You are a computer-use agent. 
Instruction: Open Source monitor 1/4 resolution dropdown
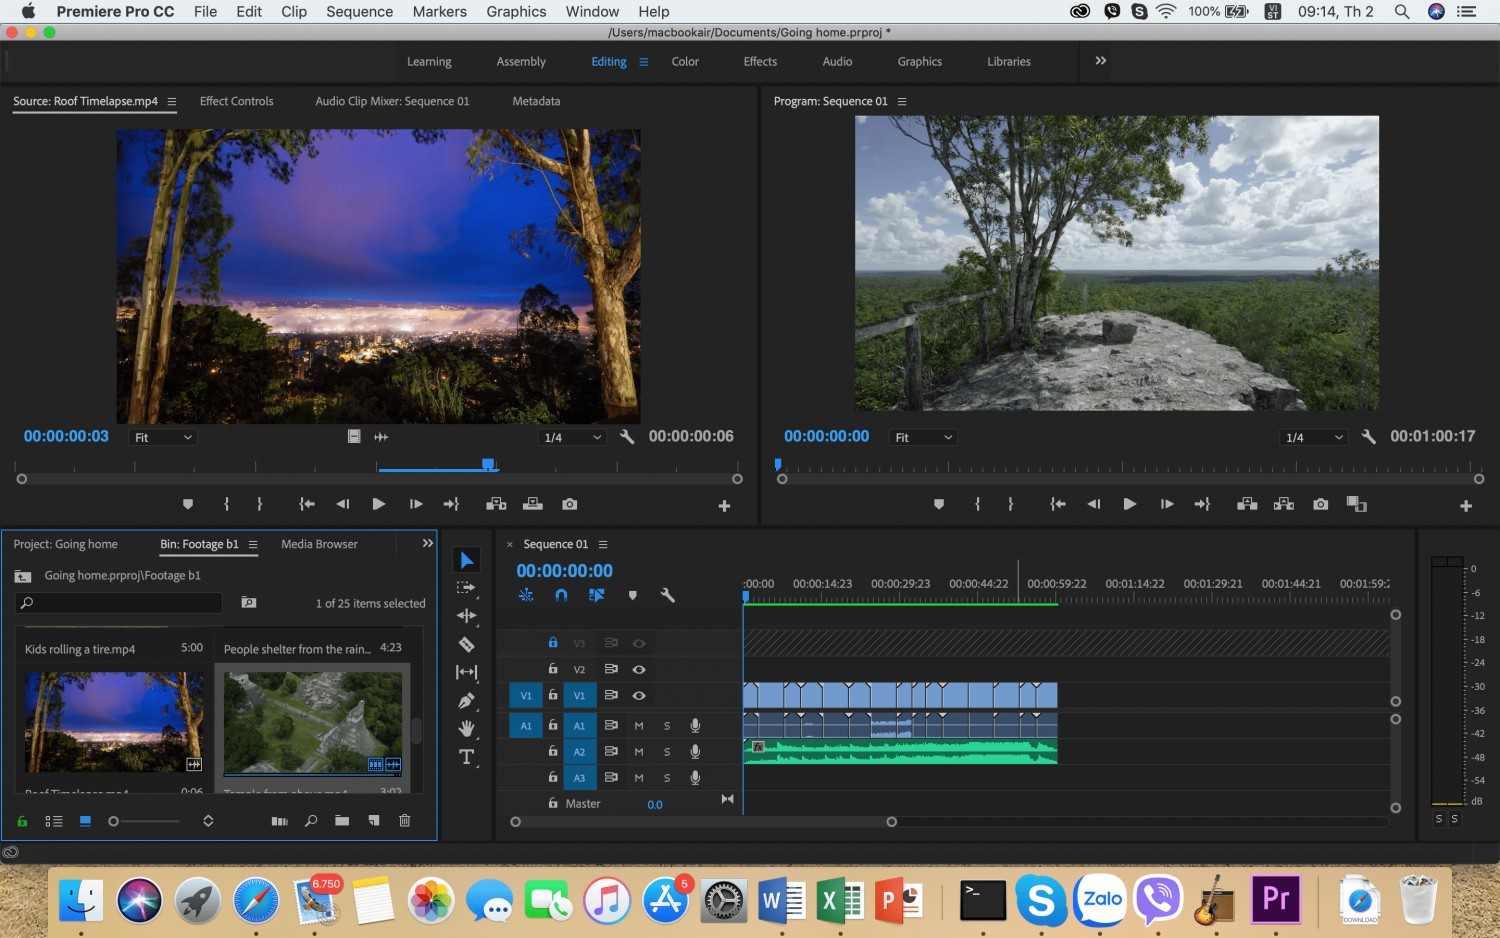pyautogui.click(x=573, y=437)
